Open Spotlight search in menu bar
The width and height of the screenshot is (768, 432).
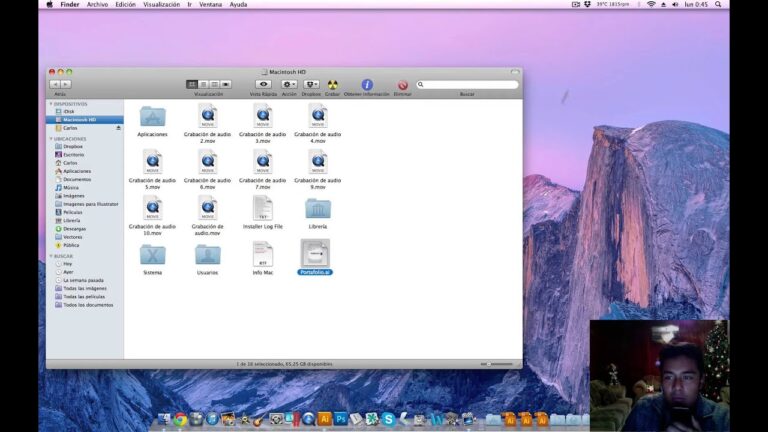tap(718, 4)
